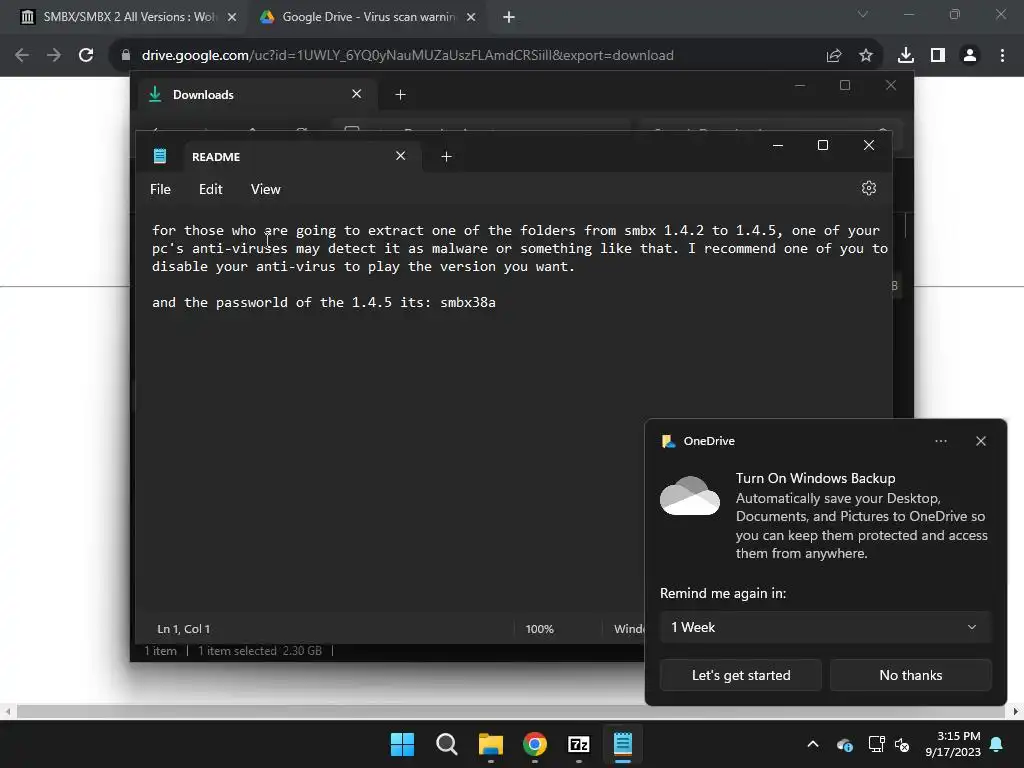Open the File menu in Notepad
Image resolution: width=1024 pixels, height=768 pixels.
point(160,189)
